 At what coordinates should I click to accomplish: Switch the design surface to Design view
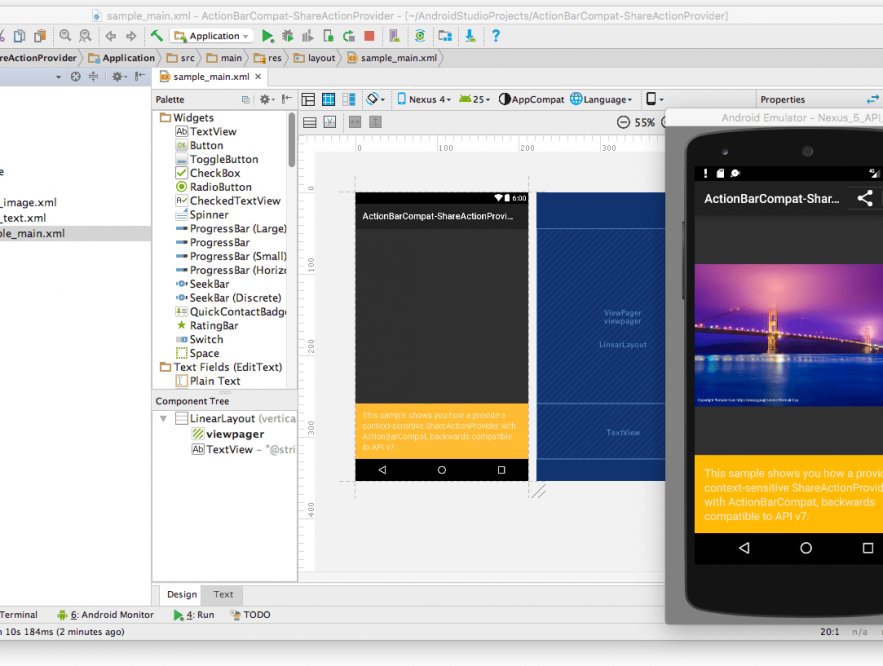tap(308, 100)
